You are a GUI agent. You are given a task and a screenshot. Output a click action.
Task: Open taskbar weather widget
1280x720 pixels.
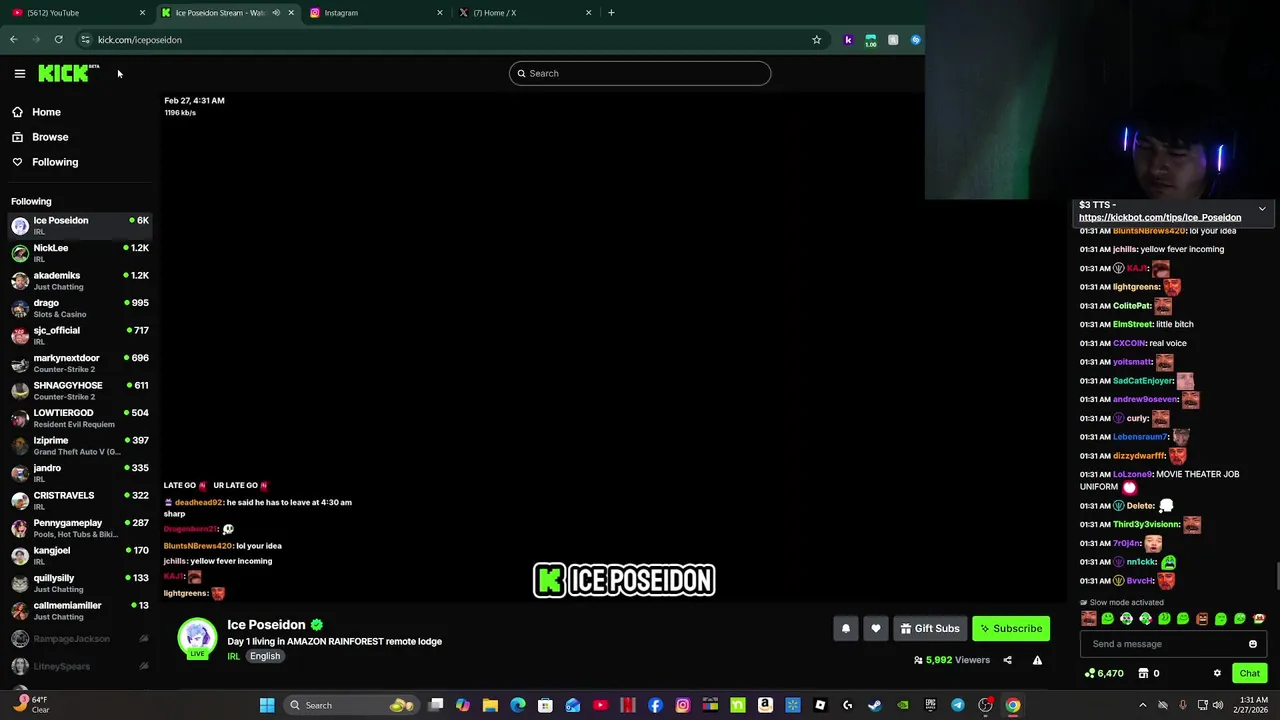click(30, 705)
